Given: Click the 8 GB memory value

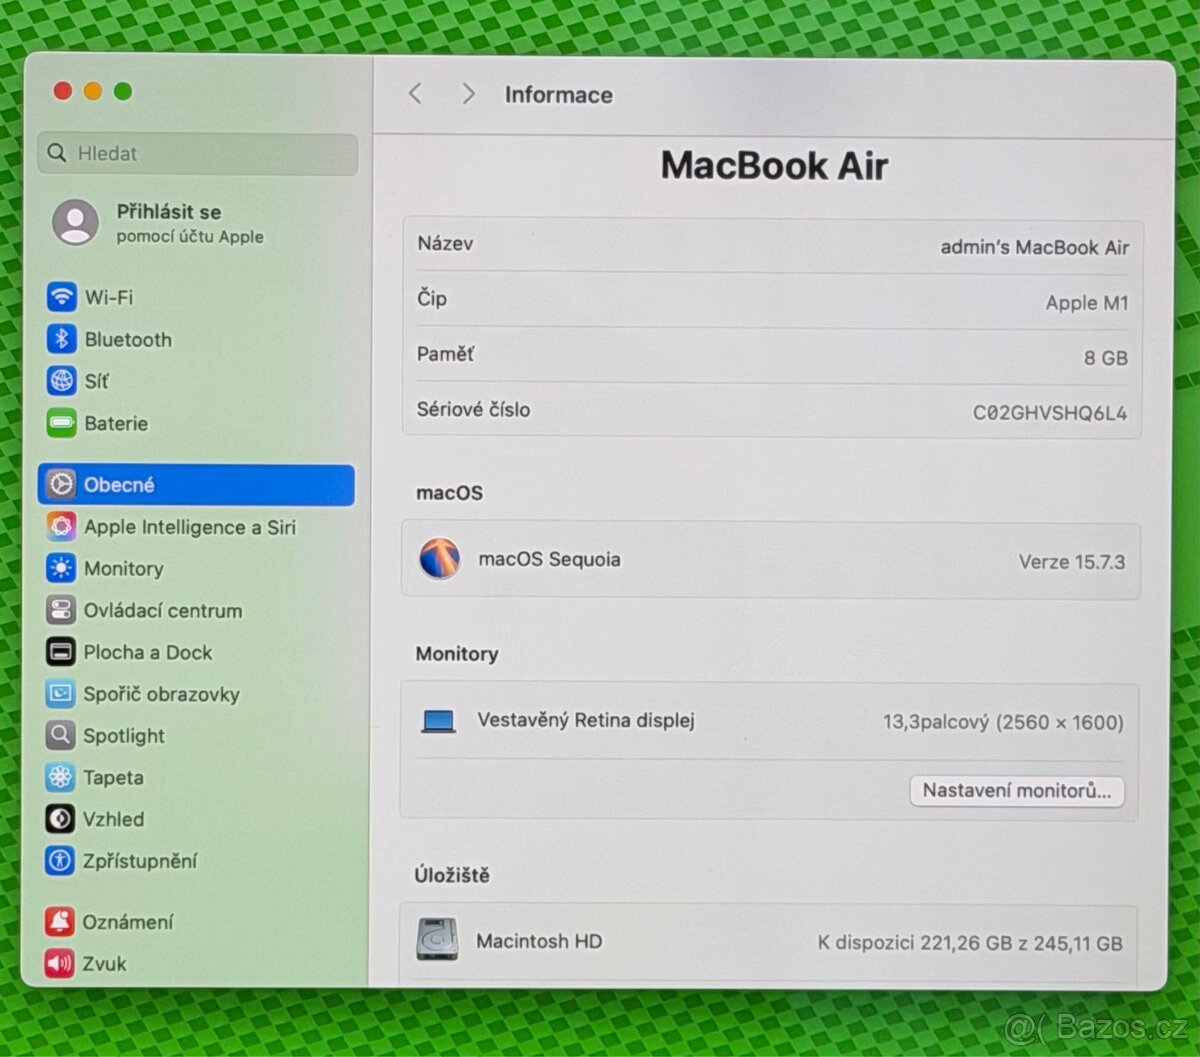Looking at the screenshot, I should [x=1106, y=358].
